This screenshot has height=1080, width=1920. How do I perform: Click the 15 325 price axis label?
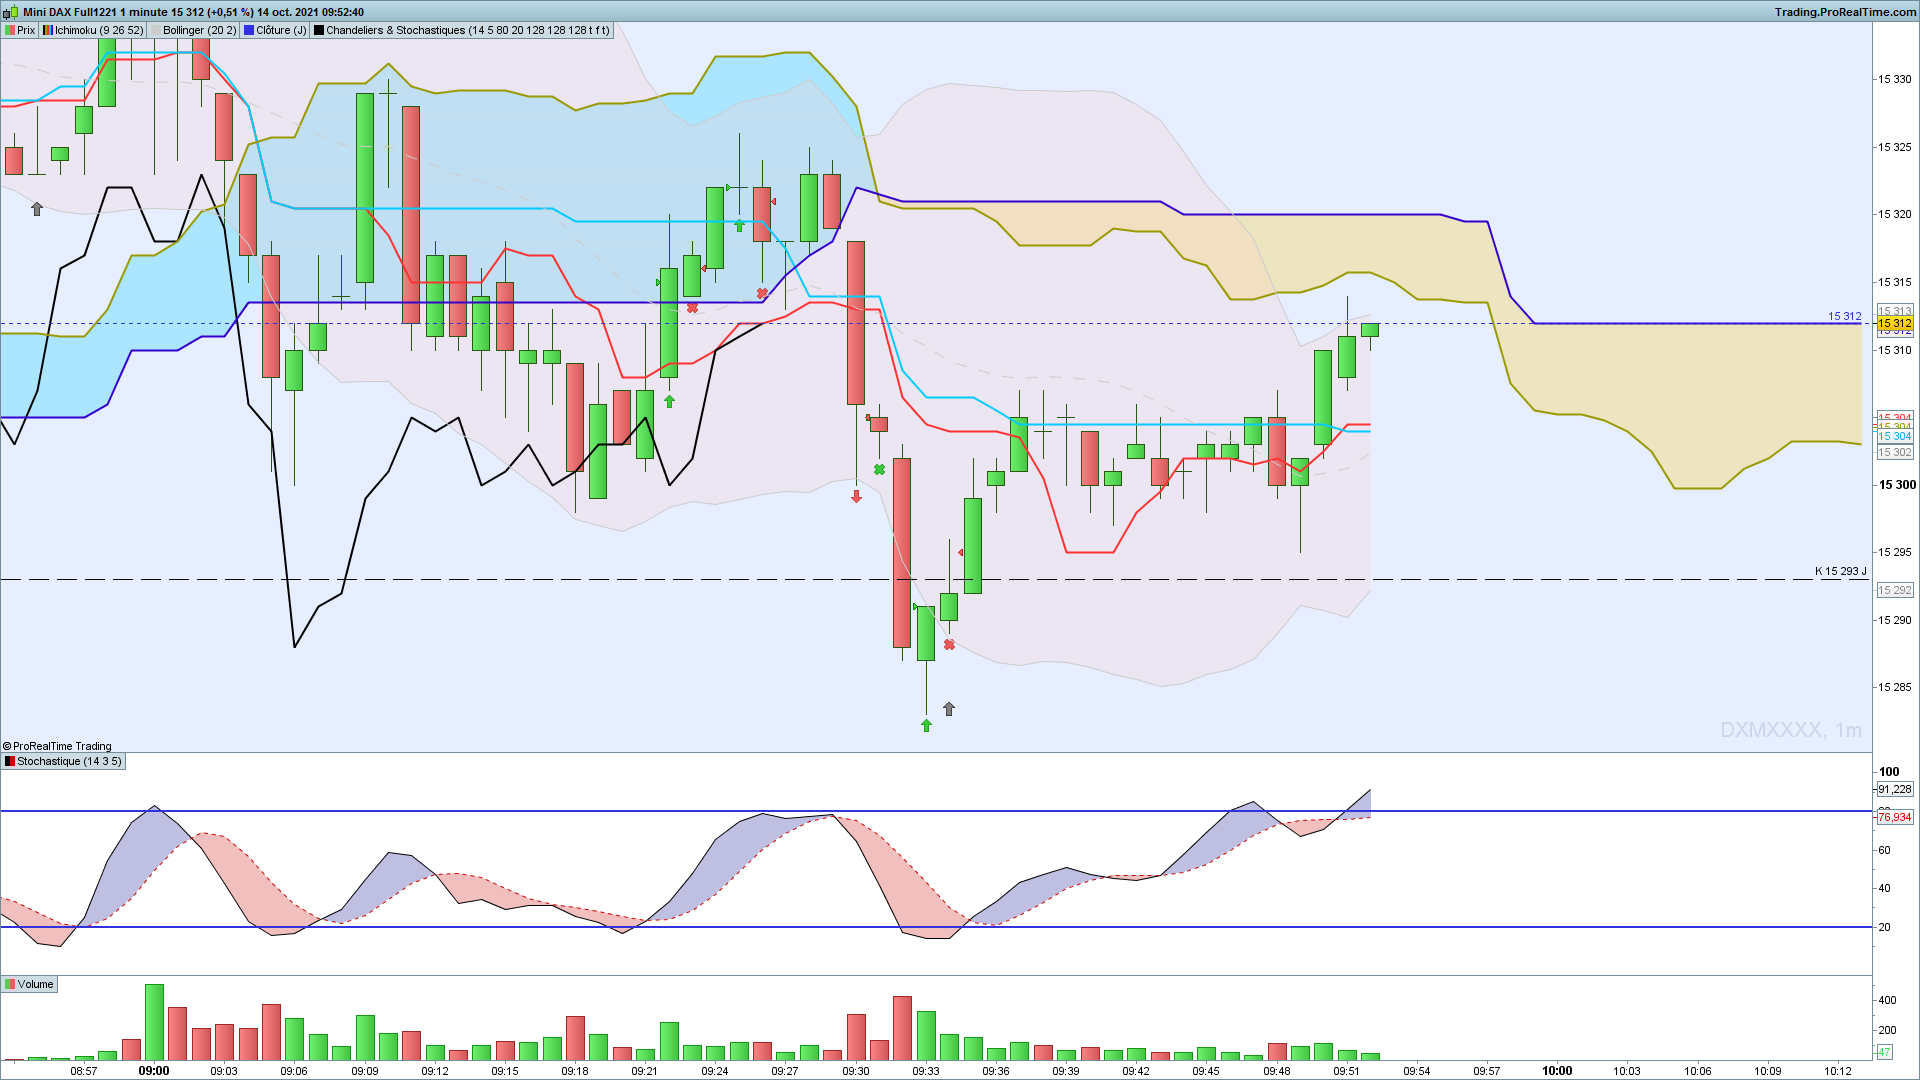point(1895,147)
